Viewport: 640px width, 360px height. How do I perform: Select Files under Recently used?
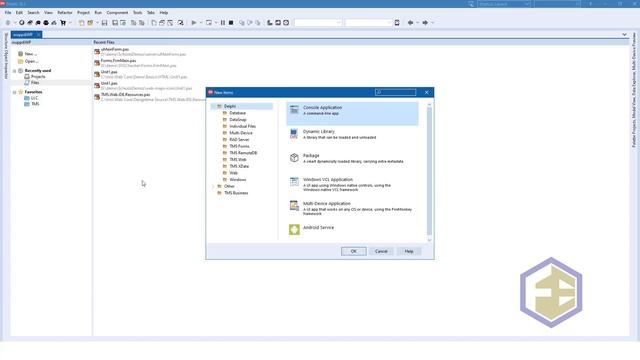pos(35,82)
